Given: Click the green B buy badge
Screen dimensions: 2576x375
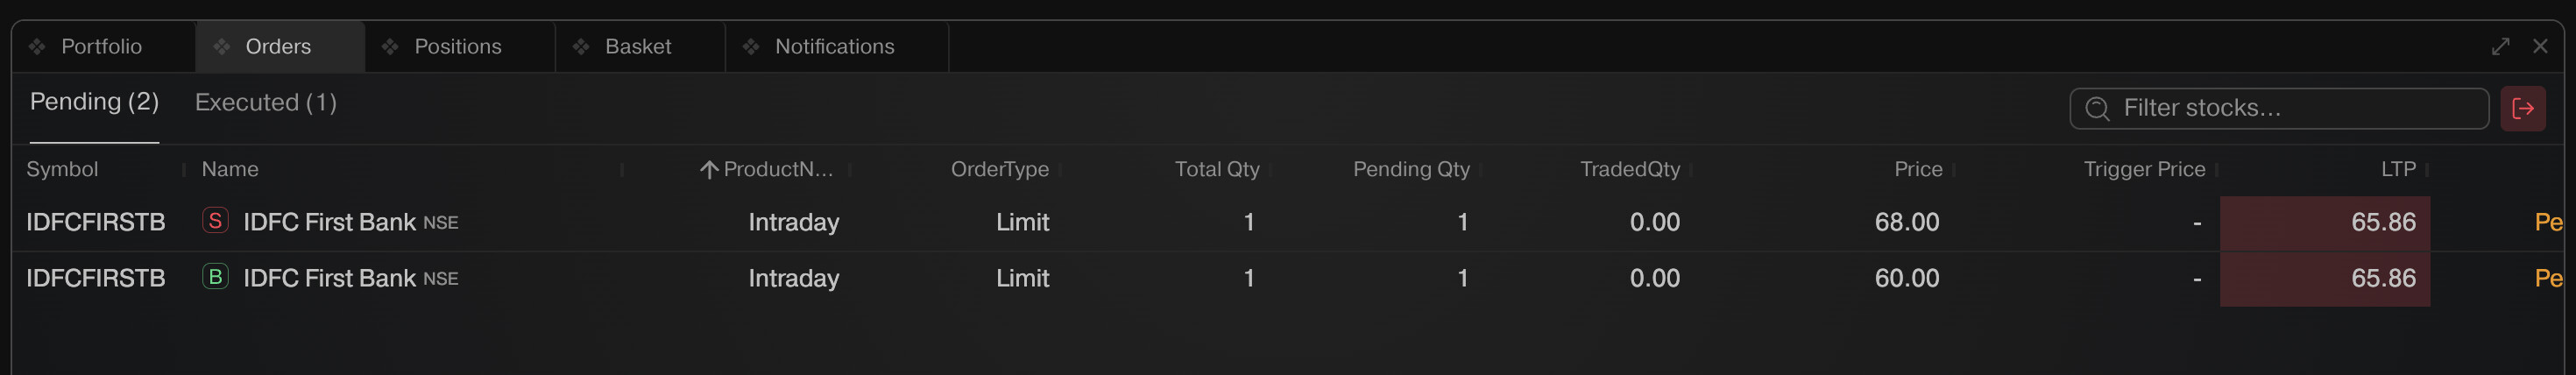Looking at the screenshot, I should click(215, 276).
